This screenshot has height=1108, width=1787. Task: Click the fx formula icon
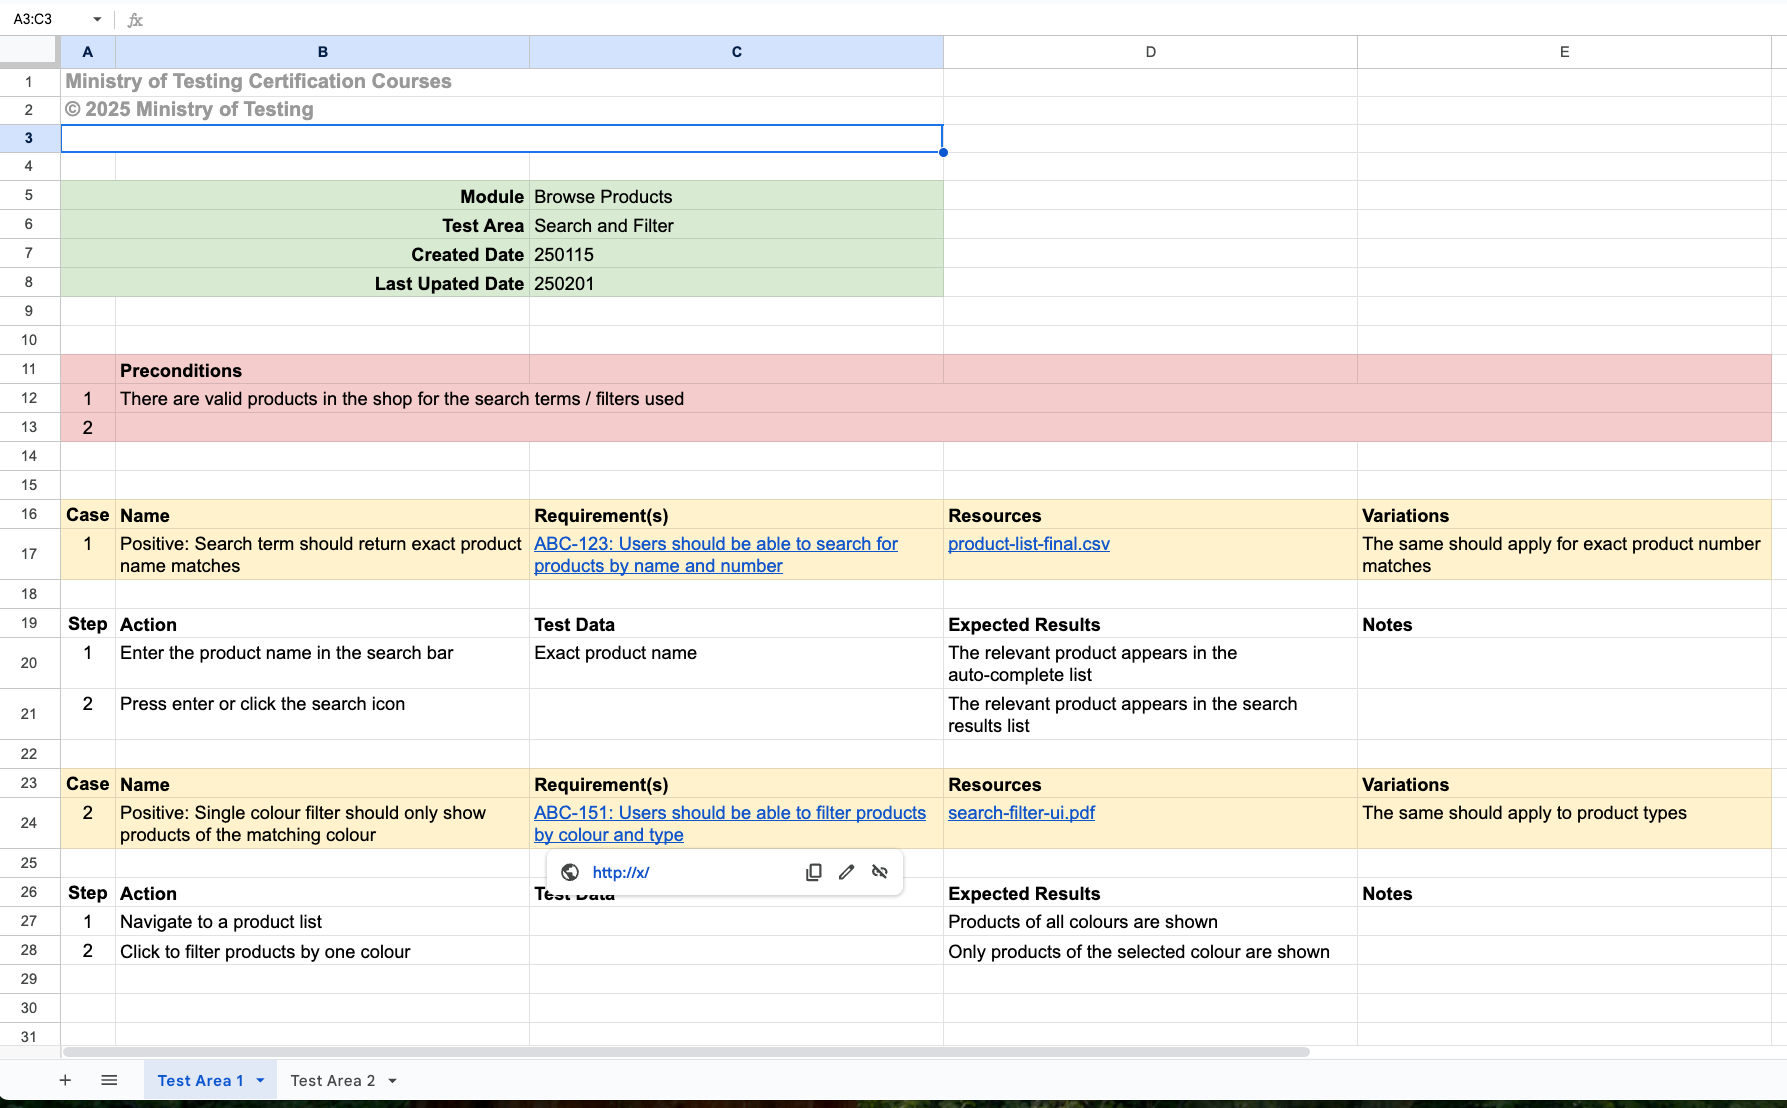135,19
